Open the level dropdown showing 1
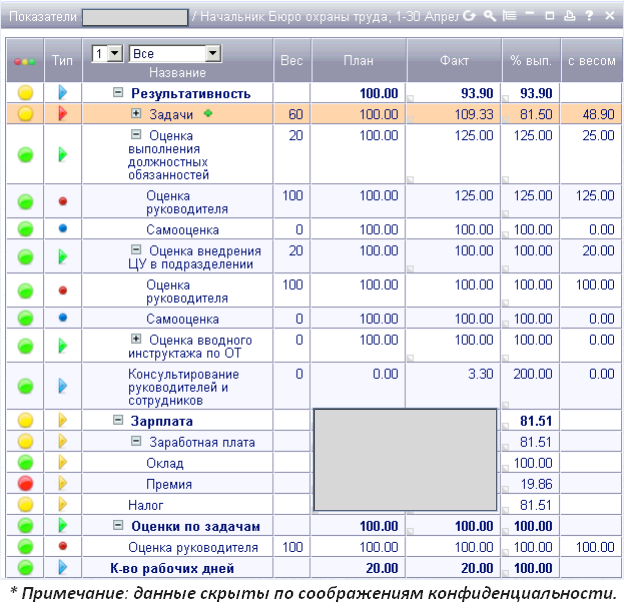Image resolution: width=624 pixels, height=612 pixels. [107, 53]
